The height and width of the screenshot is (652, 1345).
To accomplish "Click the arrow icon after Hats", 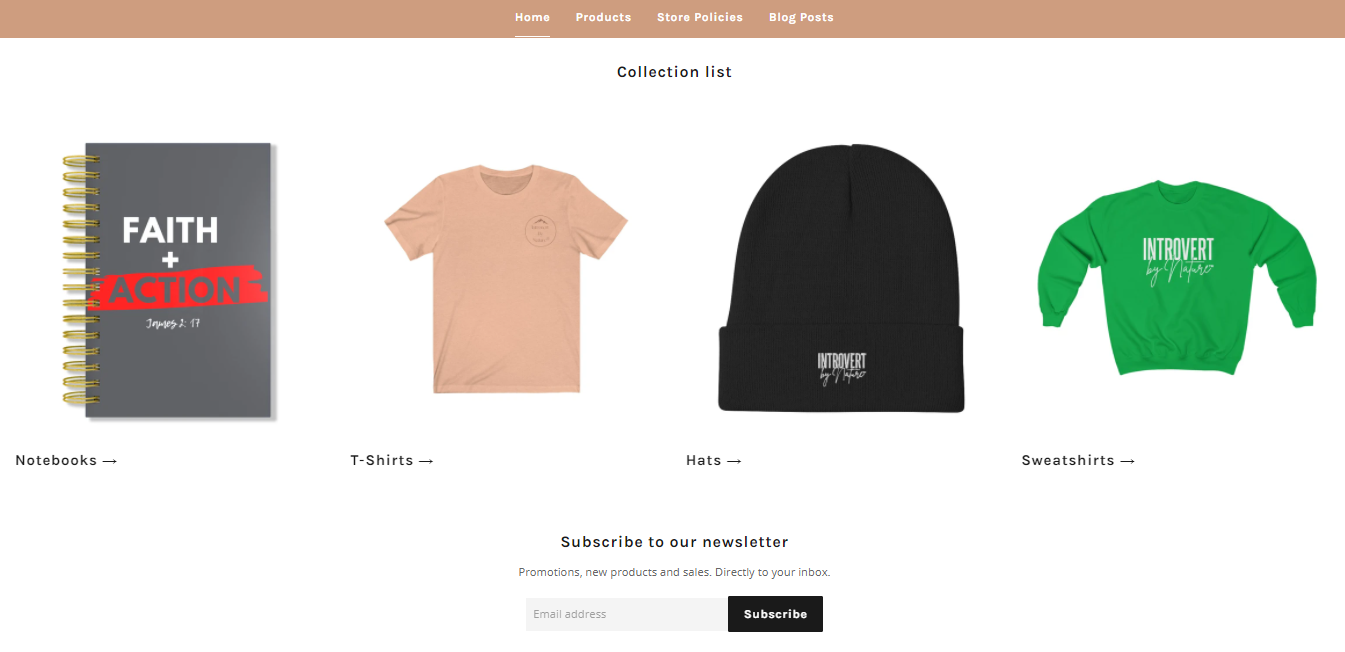I will pos(734,461).
